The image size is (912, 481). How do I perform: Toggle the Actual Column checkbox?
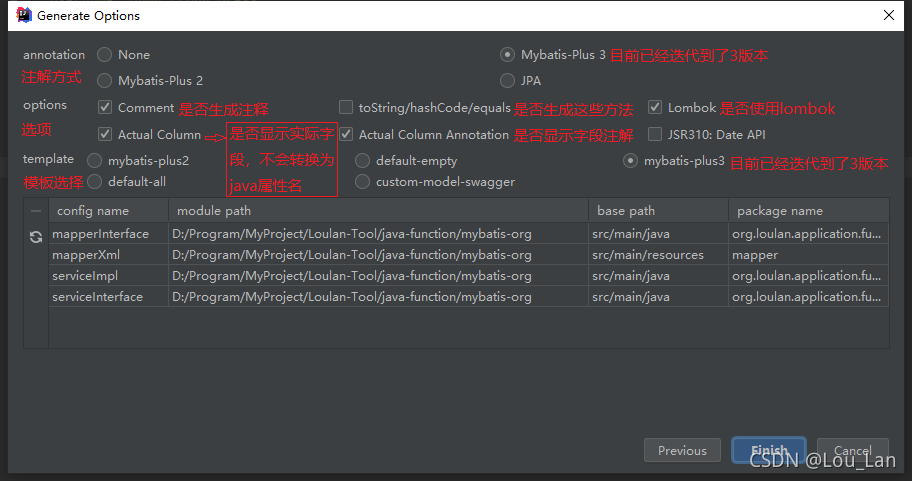point(105,134)
